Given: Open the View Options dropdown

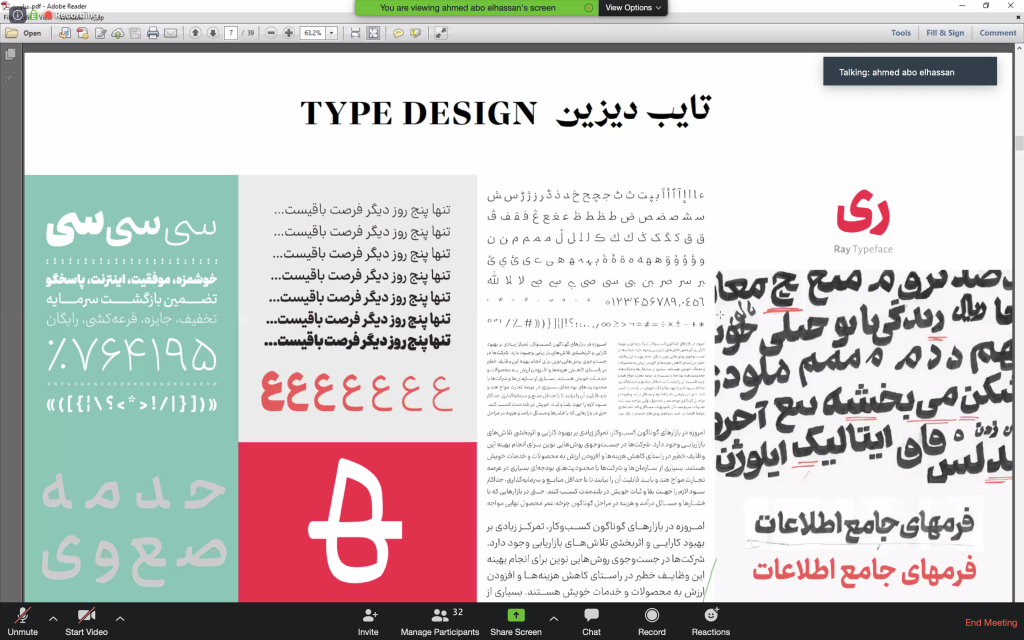Looking at the screenshot, I should (633, 8).
